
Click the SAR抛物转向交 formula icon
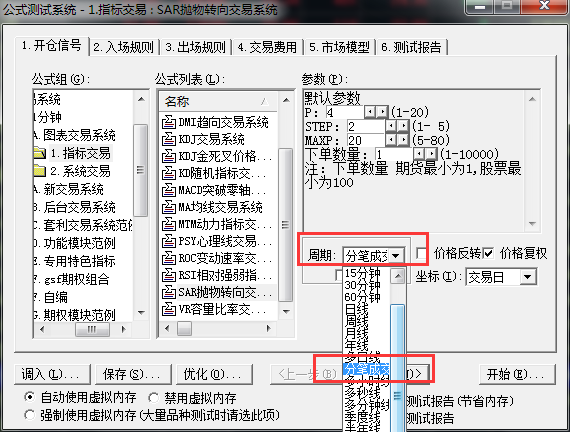pyautogui.click(x=169, y=292)
